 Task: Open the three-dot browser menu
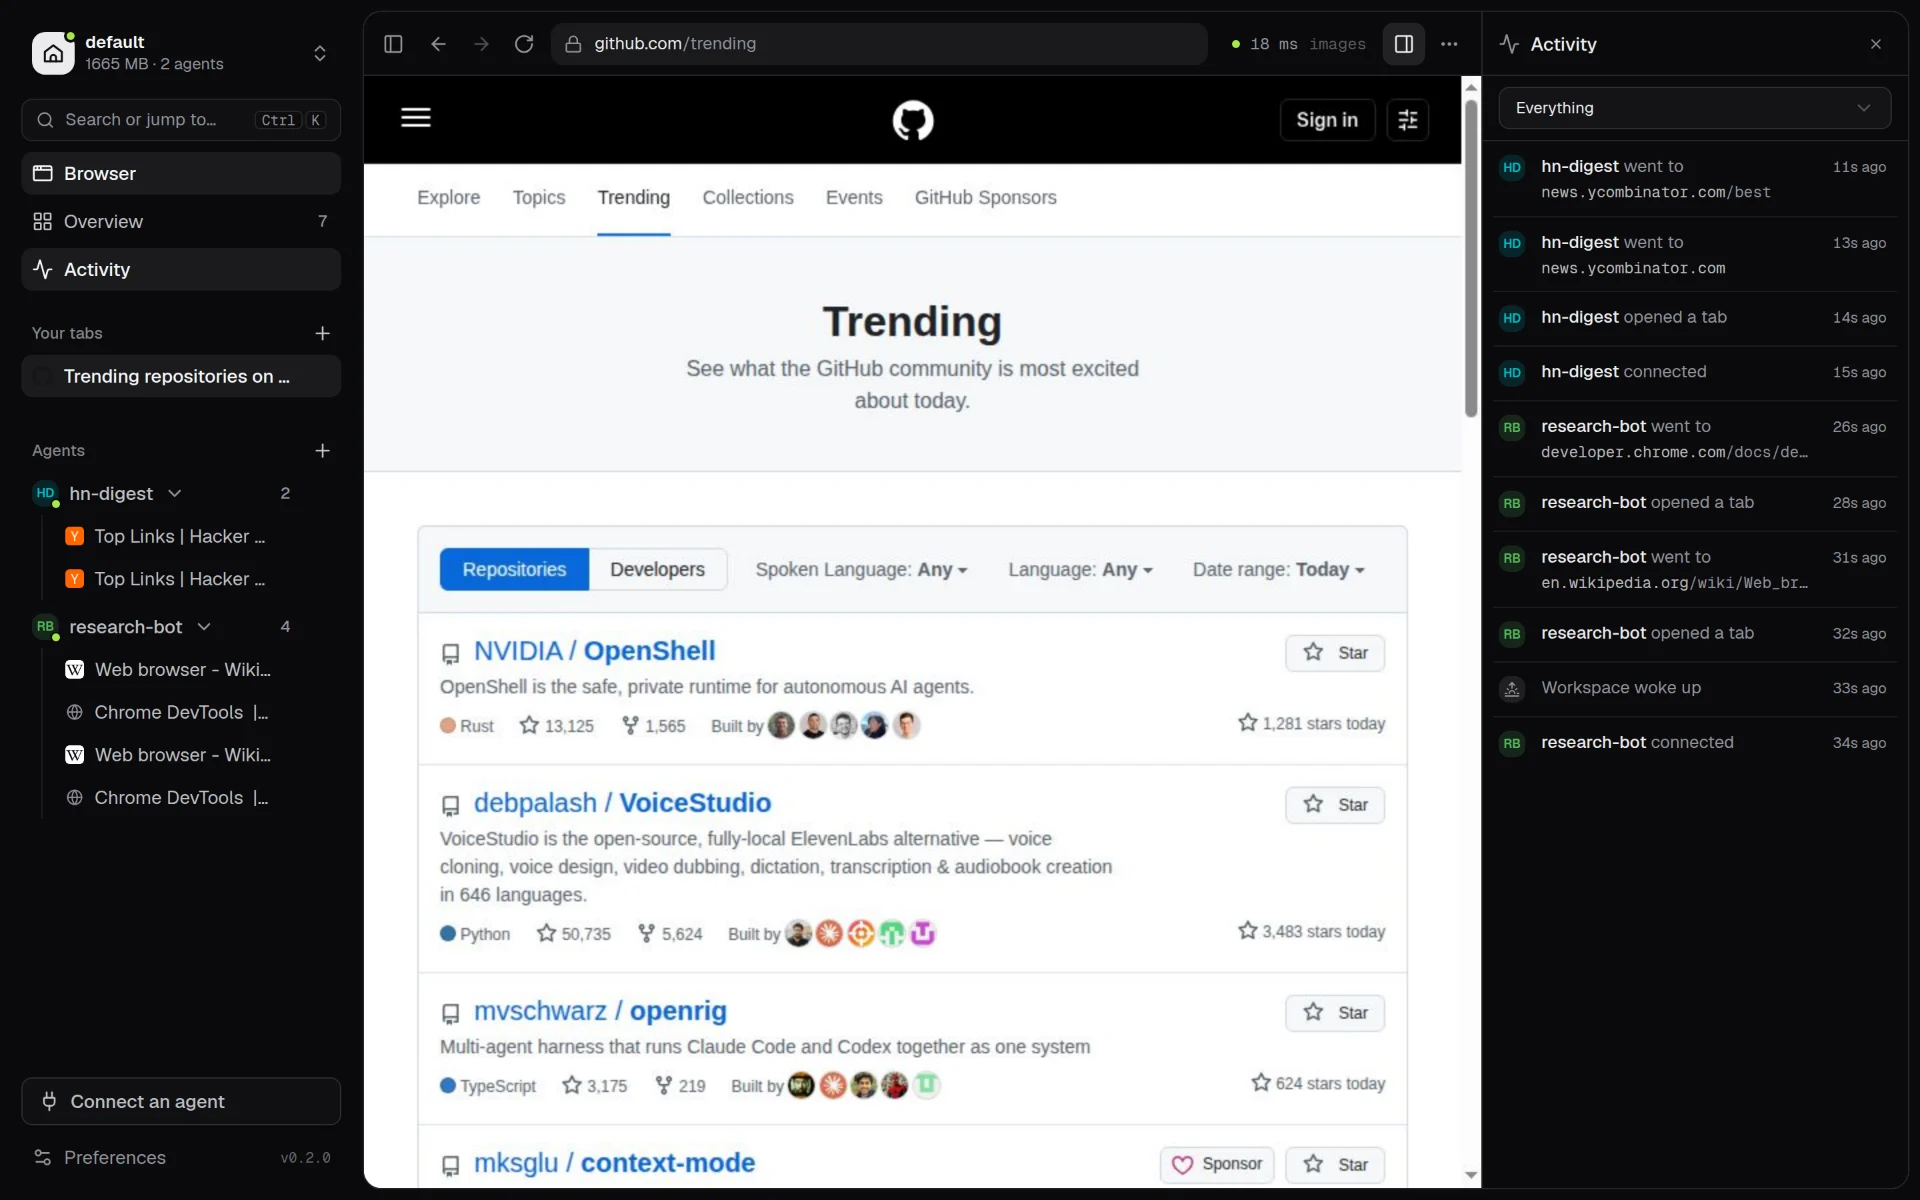(1449, 44)
